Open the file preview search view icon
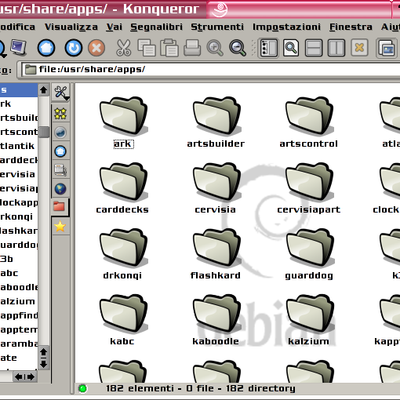 [x=291, y=48]
